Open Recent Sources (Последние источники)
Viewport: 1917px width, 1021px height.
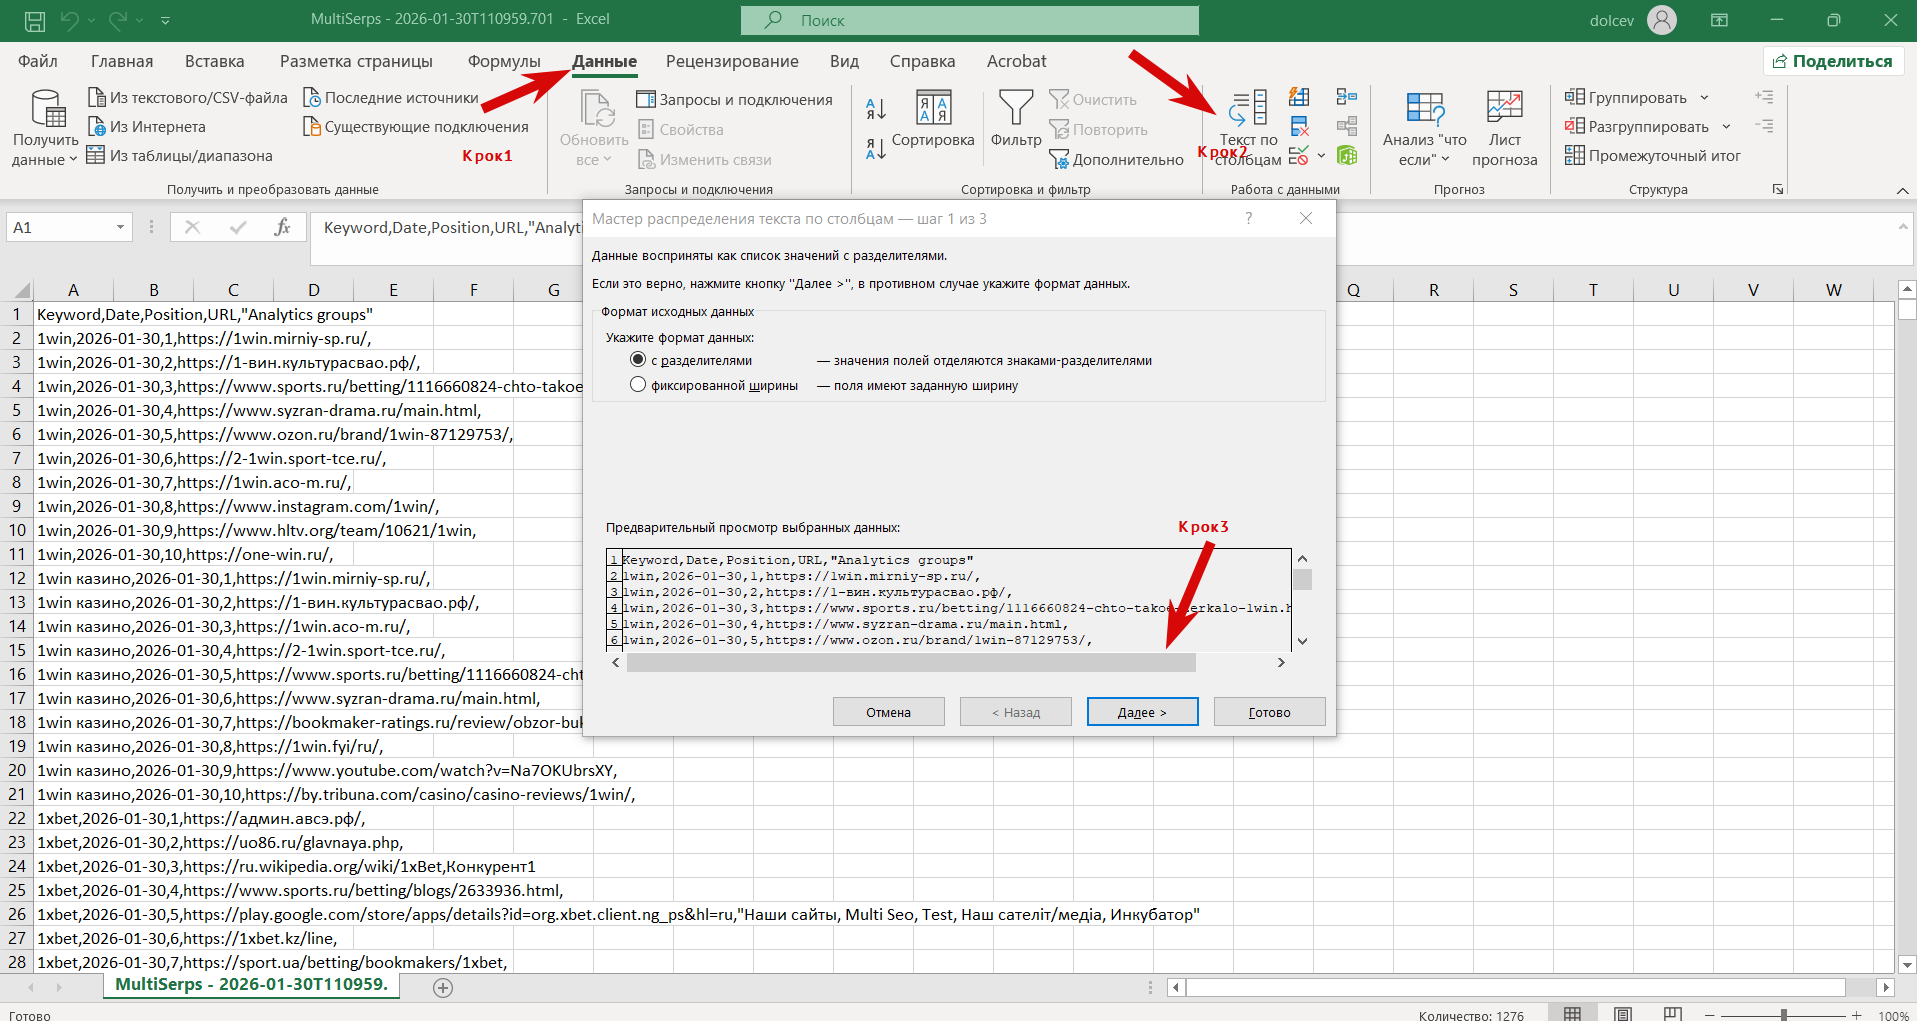(x=391, y=97)
